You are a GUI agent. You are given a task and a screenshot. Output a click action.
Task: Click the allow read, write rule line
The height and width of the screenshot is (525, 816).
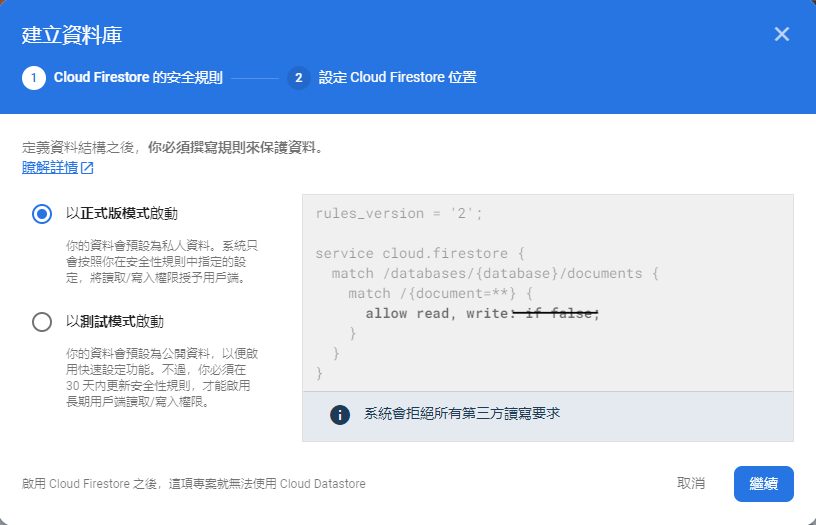pyautogui.click(x=482, y=313)
